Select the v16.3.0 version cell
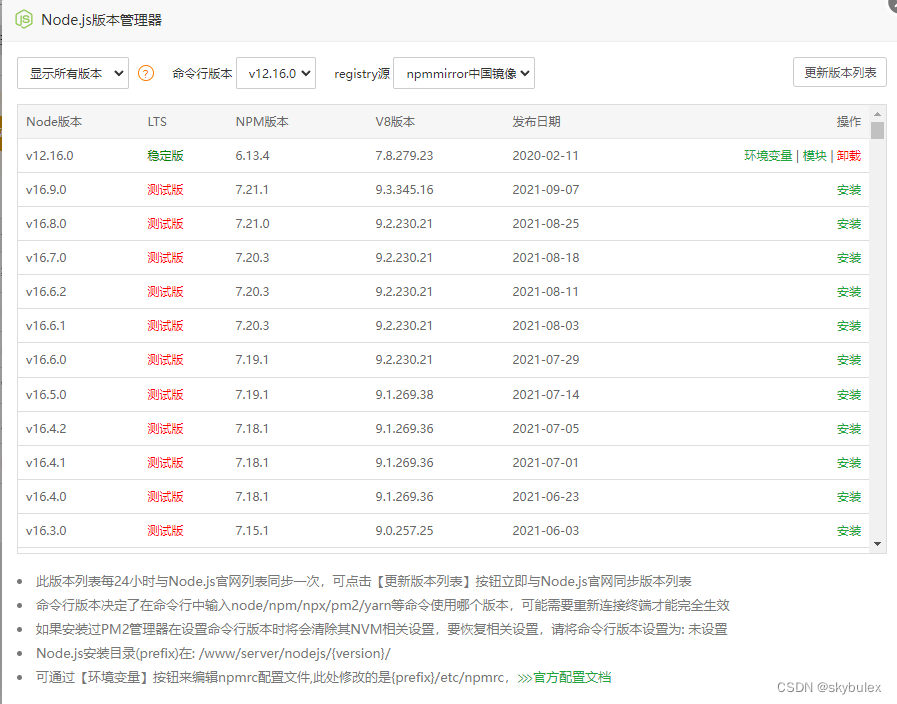 (46, 531)
